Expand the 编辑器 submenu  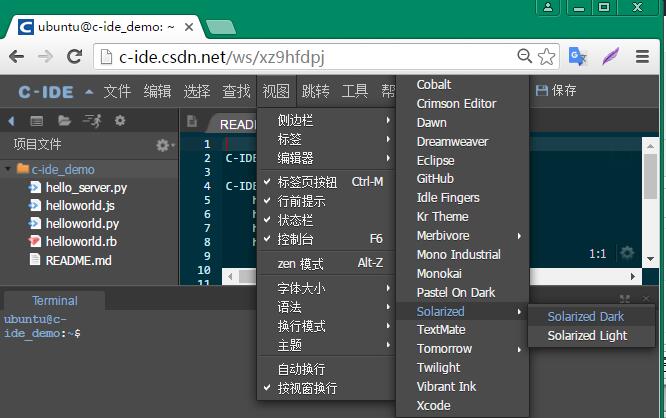327,158
